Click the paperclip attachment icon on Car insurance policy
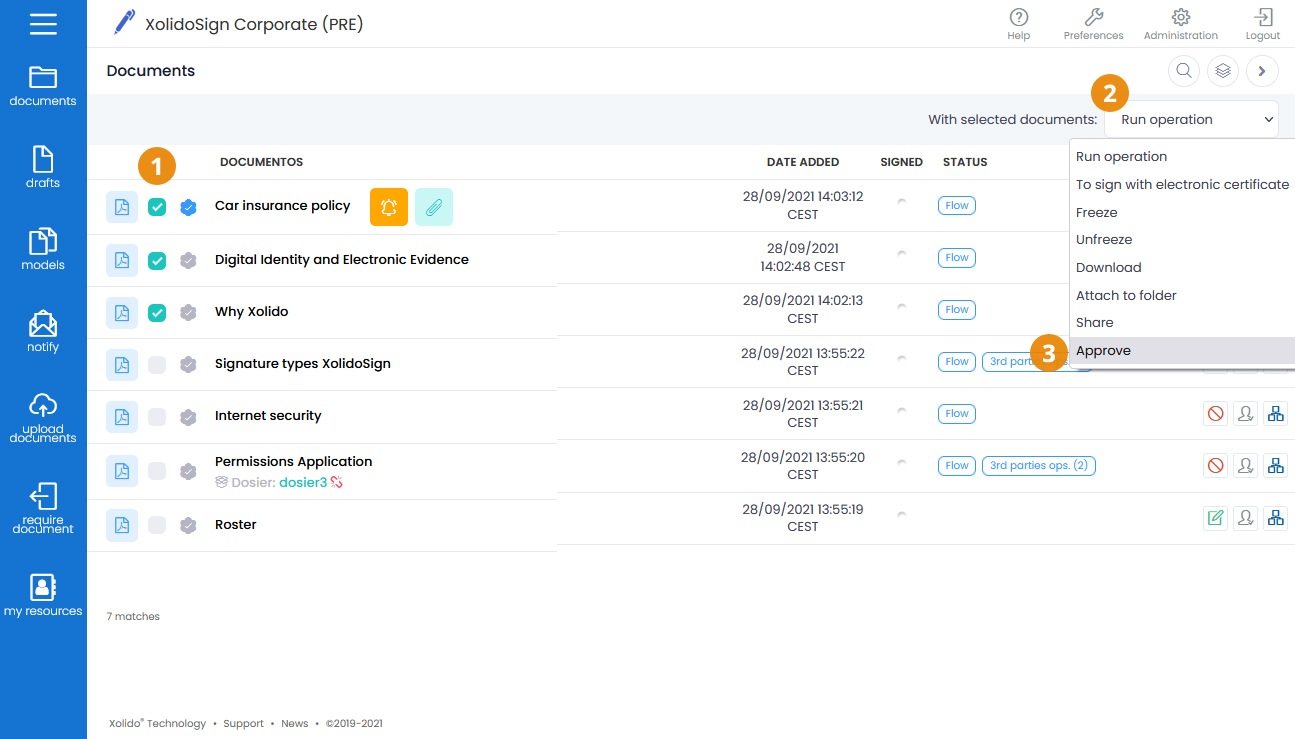1295x739 pixels. tap(434, 207)
